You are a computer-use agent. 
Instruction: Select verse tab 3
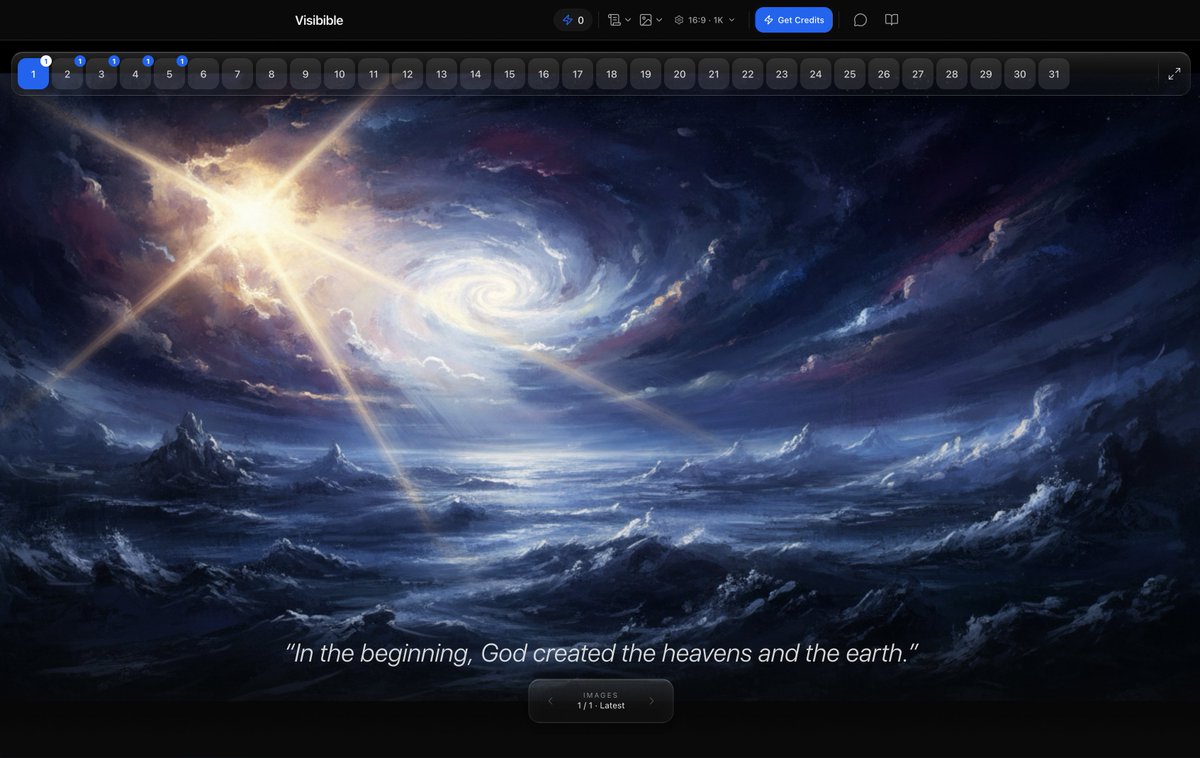101,74
